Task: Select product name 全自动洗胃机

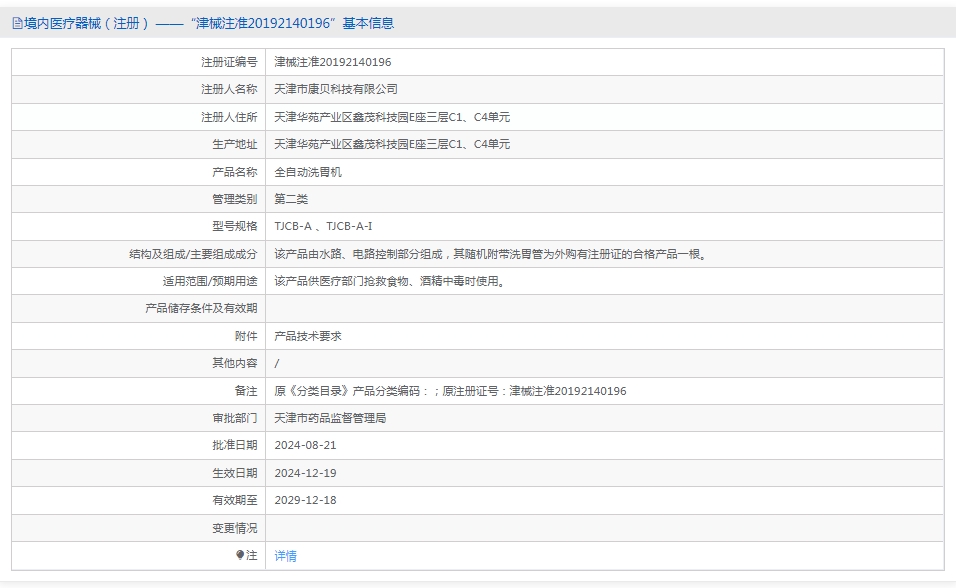Action: (308, 172)
